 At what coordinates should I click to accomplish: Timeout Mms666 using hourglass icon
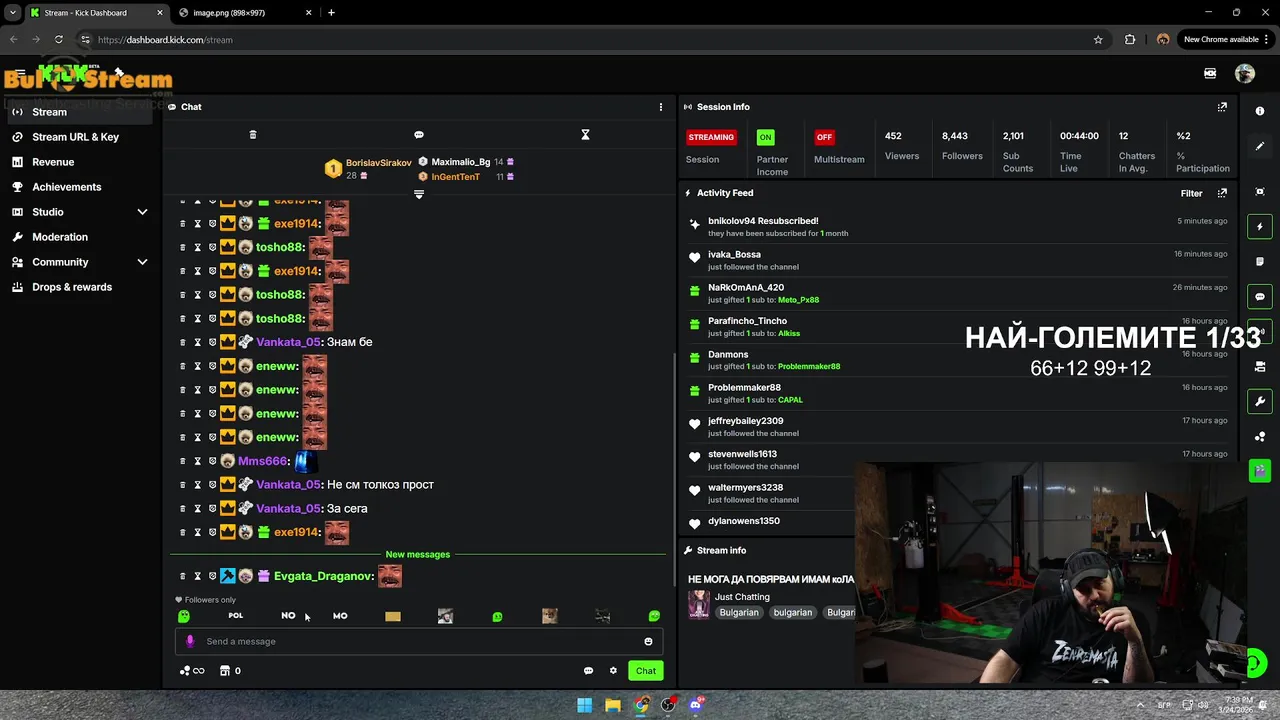(x=197, y=461)
